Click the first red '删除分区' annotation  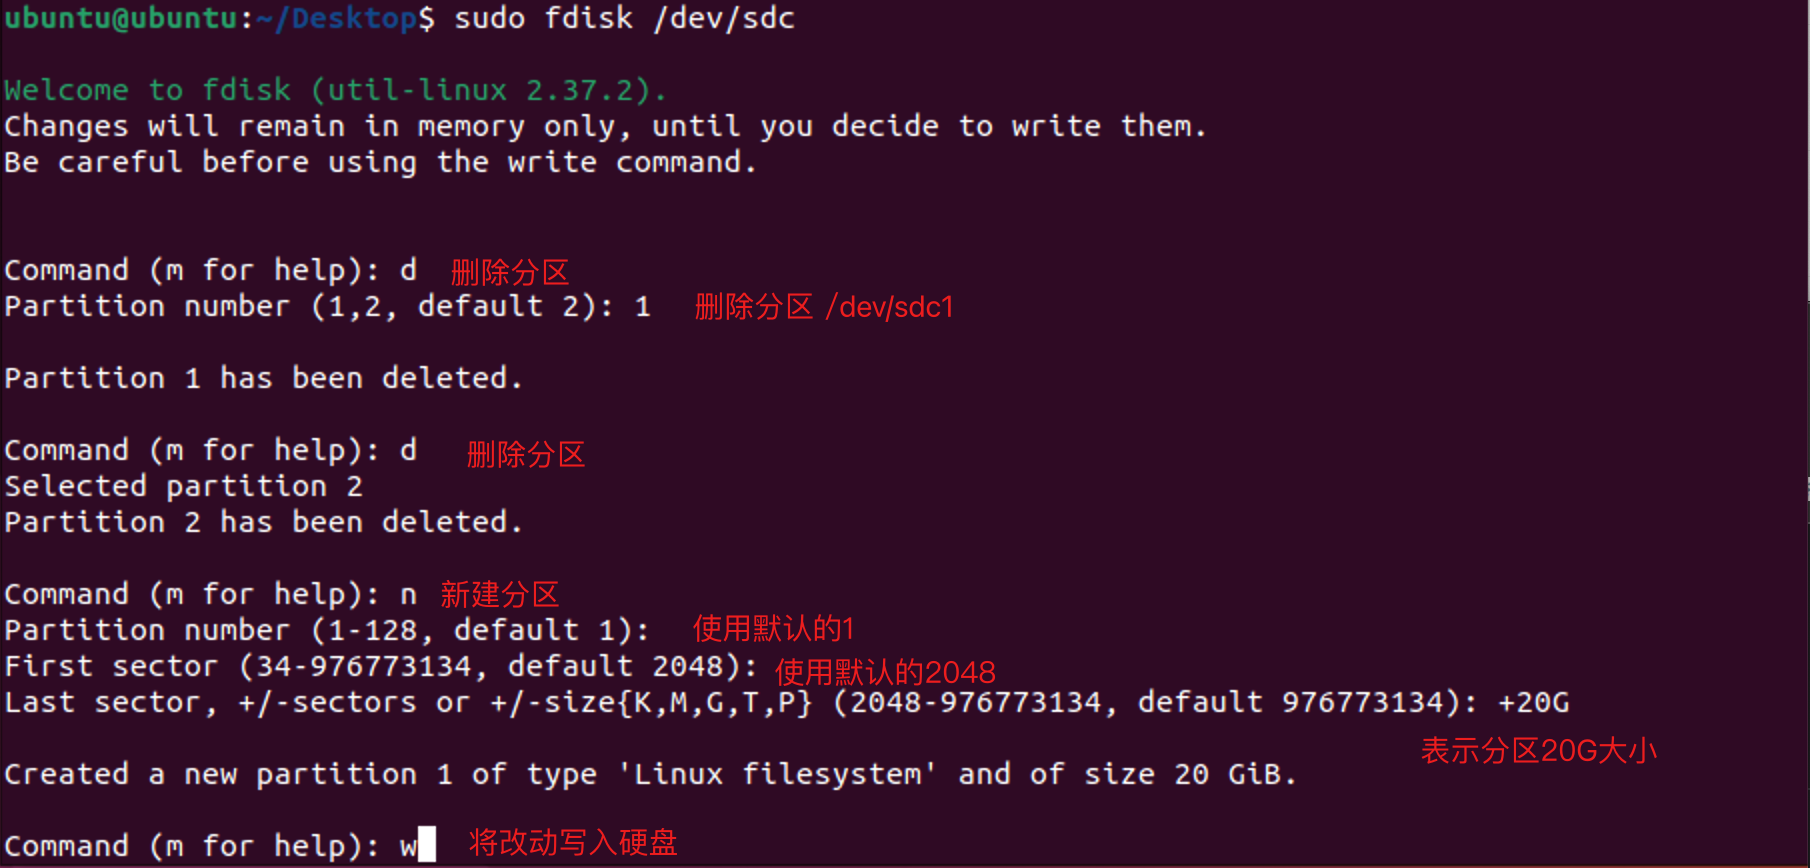point(510,272)
